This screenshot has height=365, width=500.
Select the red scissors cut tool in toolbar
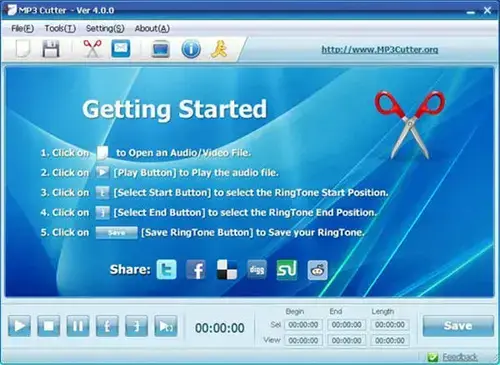pyautogui.click(x=92, y=49)
